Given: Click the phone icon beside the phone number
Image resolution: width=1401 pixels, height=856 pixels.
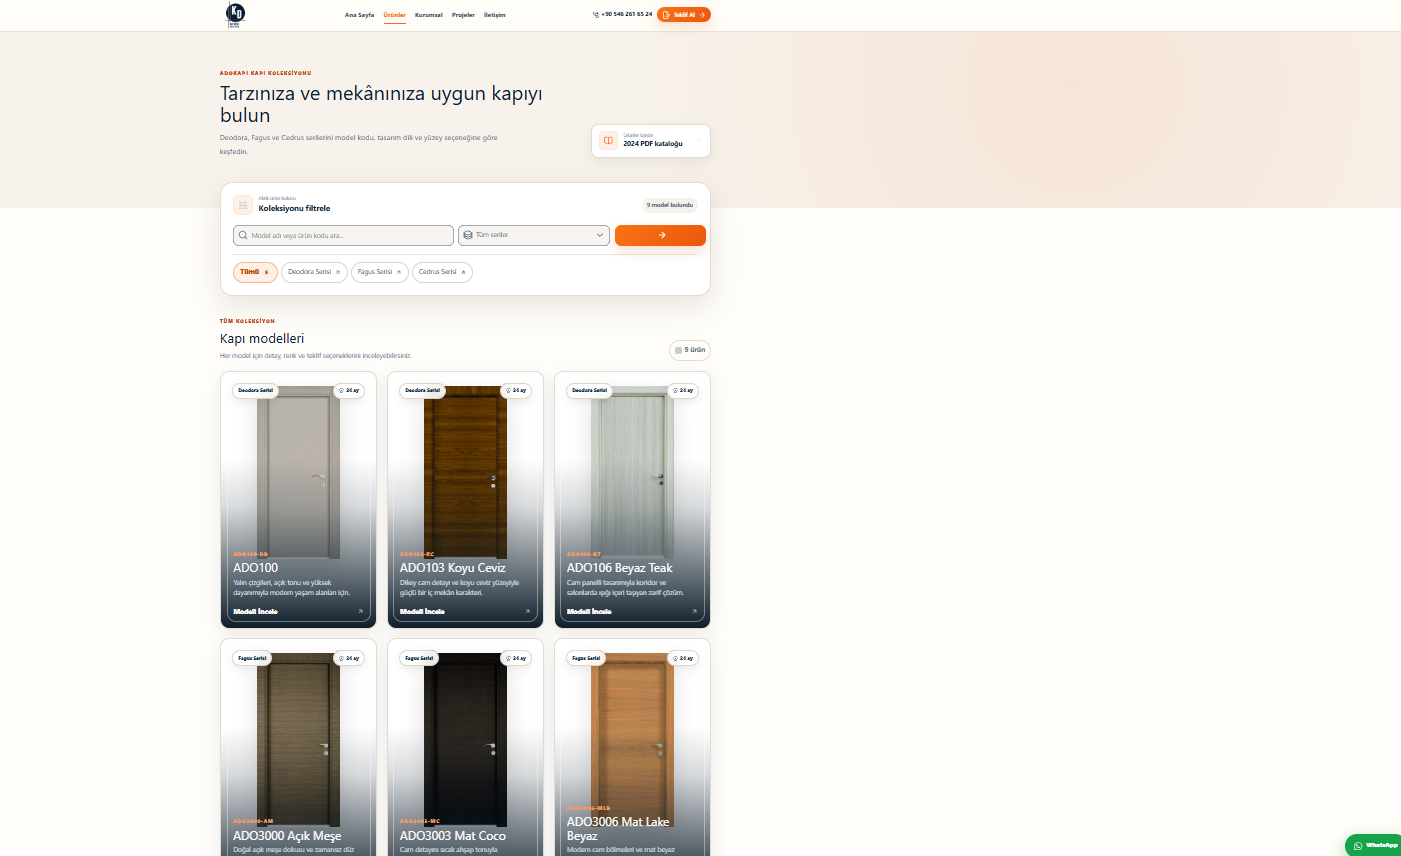Looking at the screenshot, I should click(596, 15).
